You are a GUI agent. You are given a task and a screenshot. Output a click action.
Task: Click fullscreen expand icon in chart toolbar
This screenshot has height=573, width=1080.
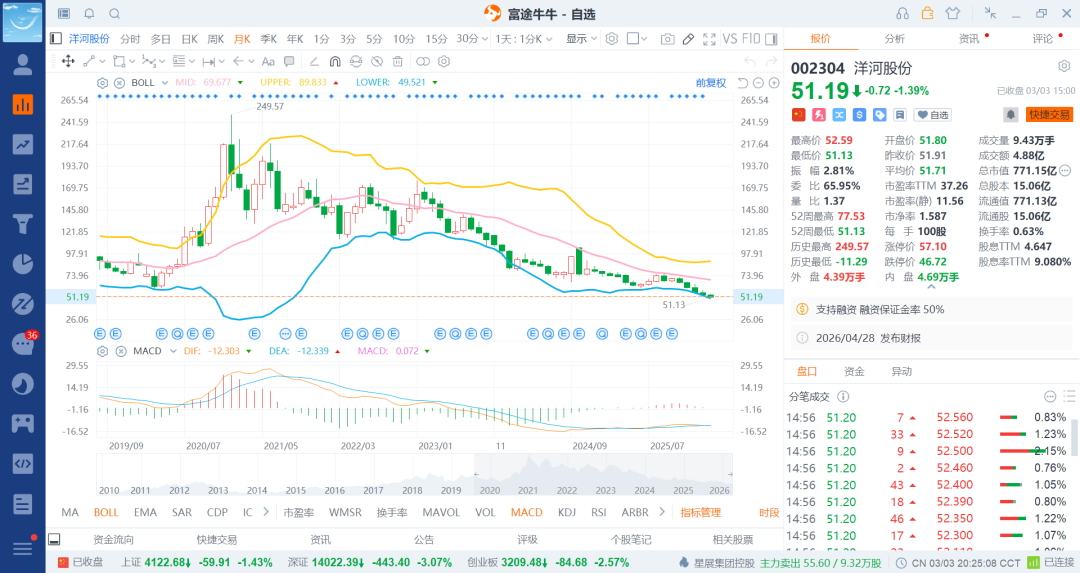point(710,39)
